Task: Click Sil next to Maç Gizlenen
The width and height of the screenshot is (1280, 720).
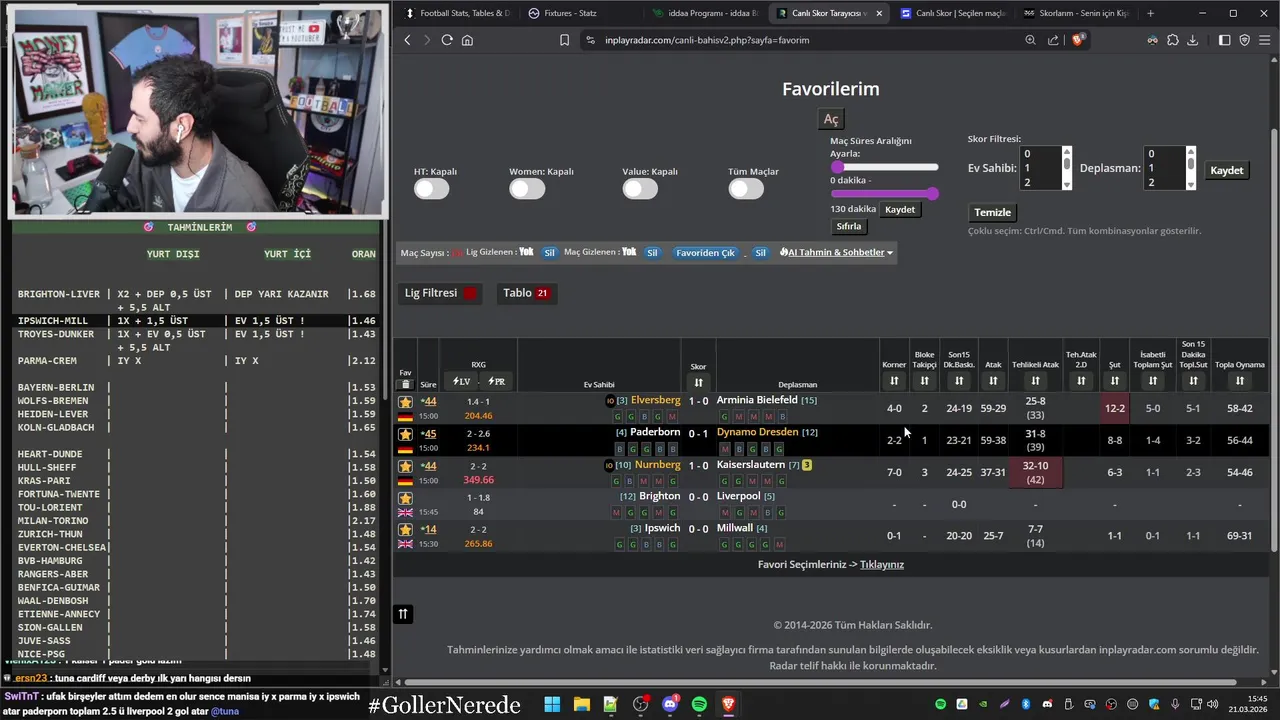Action: coord(652,253)
